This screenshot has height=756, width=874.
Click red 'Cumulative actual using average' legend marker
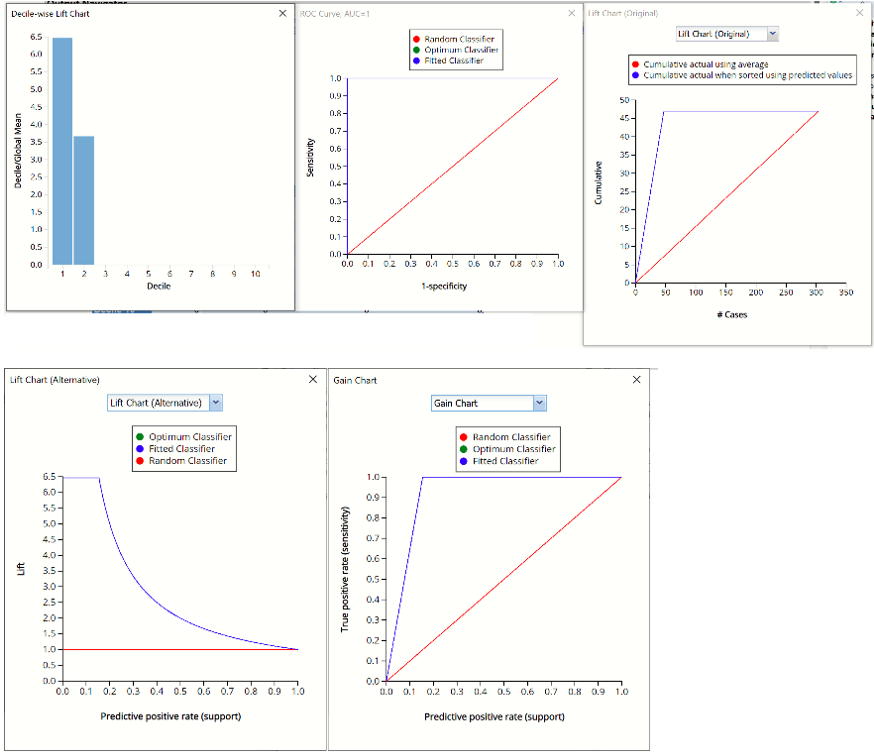click(635, 65)
